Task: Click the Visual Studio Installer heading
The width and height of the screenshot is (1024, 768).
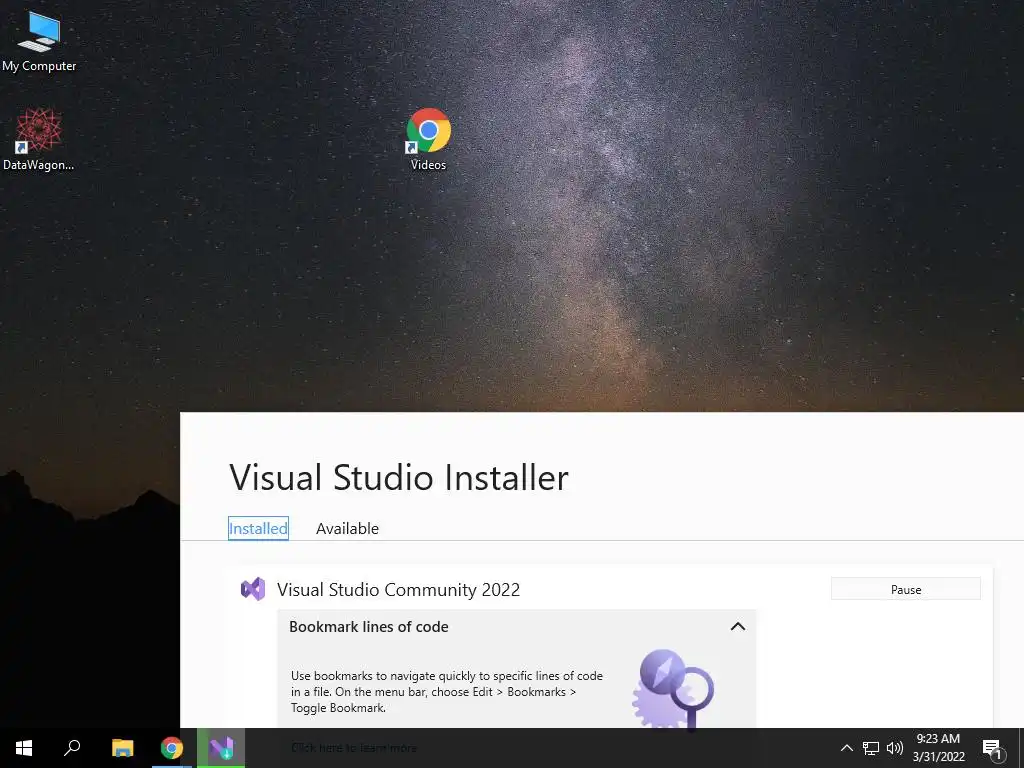Action: point(399,477)
